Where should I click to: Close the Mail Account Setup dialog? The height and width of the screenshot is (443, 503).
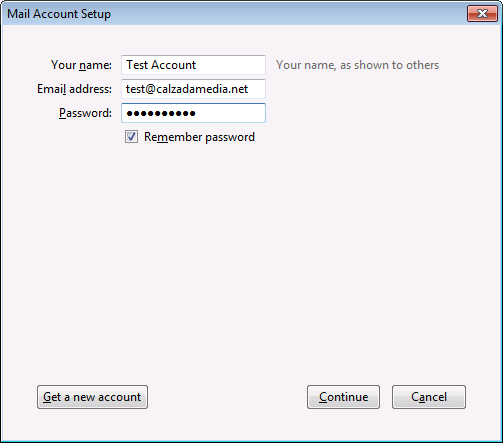coord(482,14)
